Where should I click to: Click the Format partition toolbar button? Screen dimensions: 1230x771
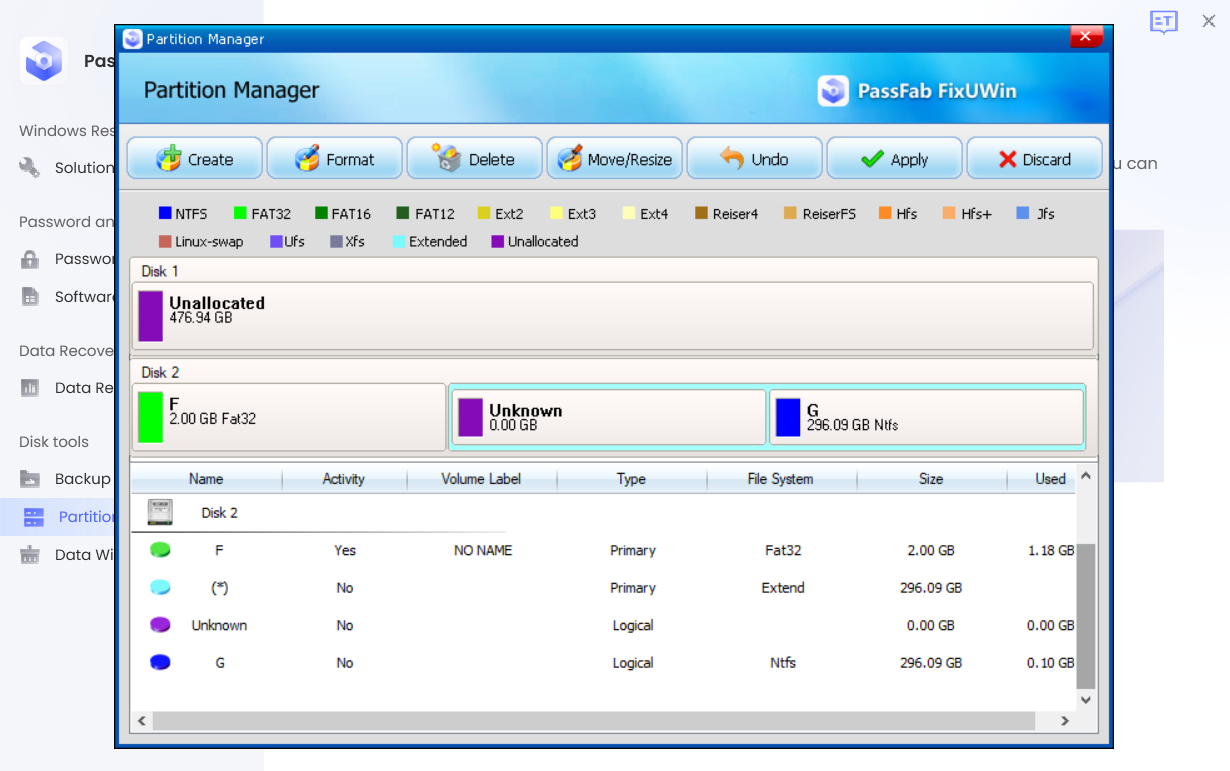[x=335, y=159]
